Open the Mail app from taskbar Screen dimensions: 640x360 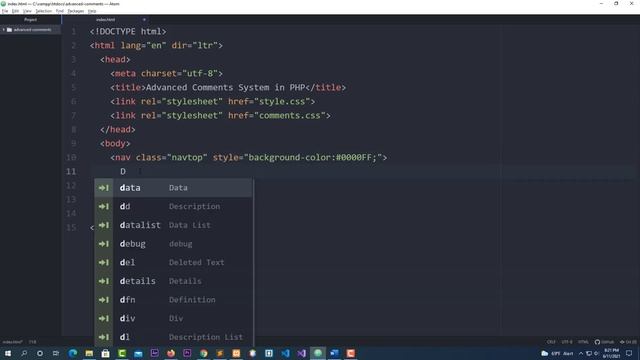(x=138, y=353)
